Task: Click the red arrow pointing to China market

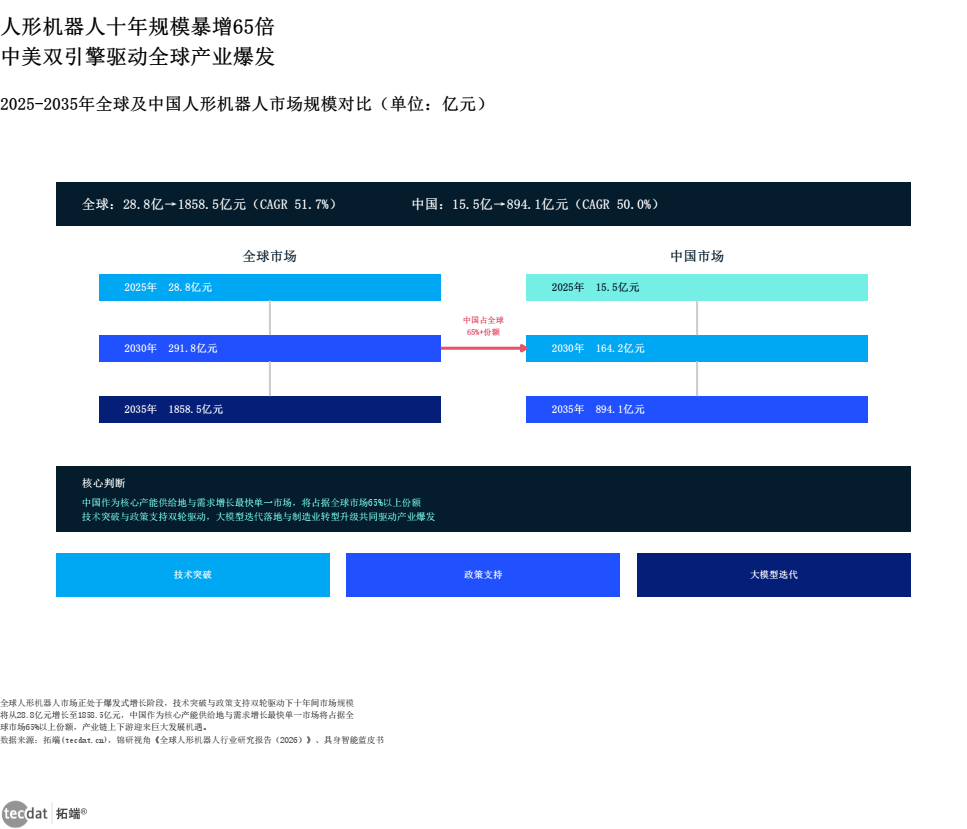Action: [484, 349]
